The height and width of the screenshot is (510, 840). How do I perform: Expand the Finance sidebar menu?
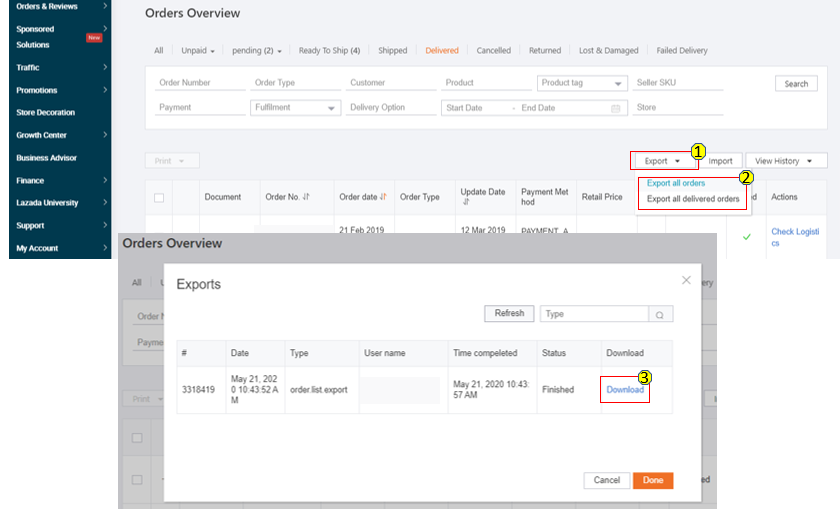tap(61, 181)
